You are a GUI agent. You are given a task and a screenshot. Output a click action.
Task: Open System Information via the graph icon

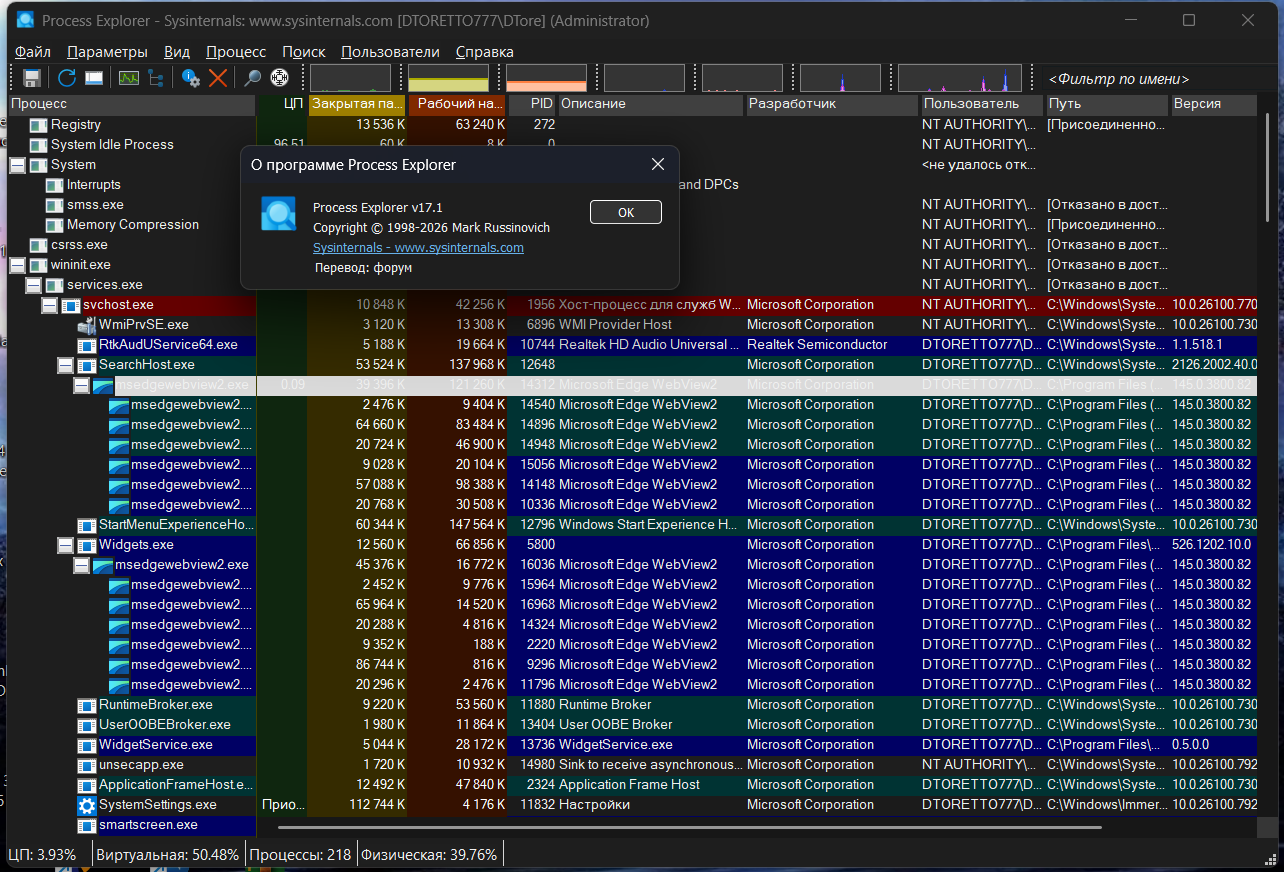click(x=129, y=78)
